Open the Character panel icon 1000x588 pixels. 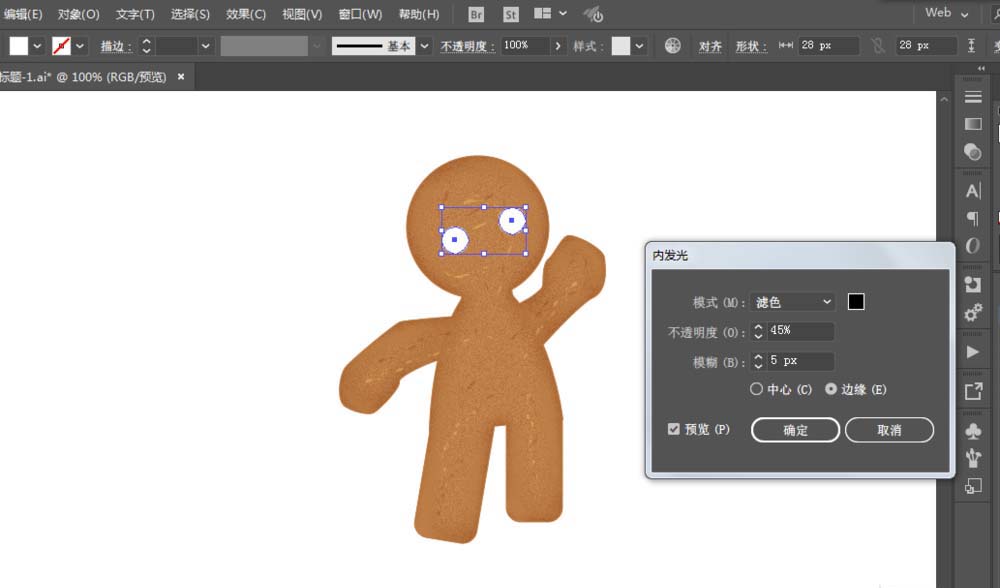973,191
